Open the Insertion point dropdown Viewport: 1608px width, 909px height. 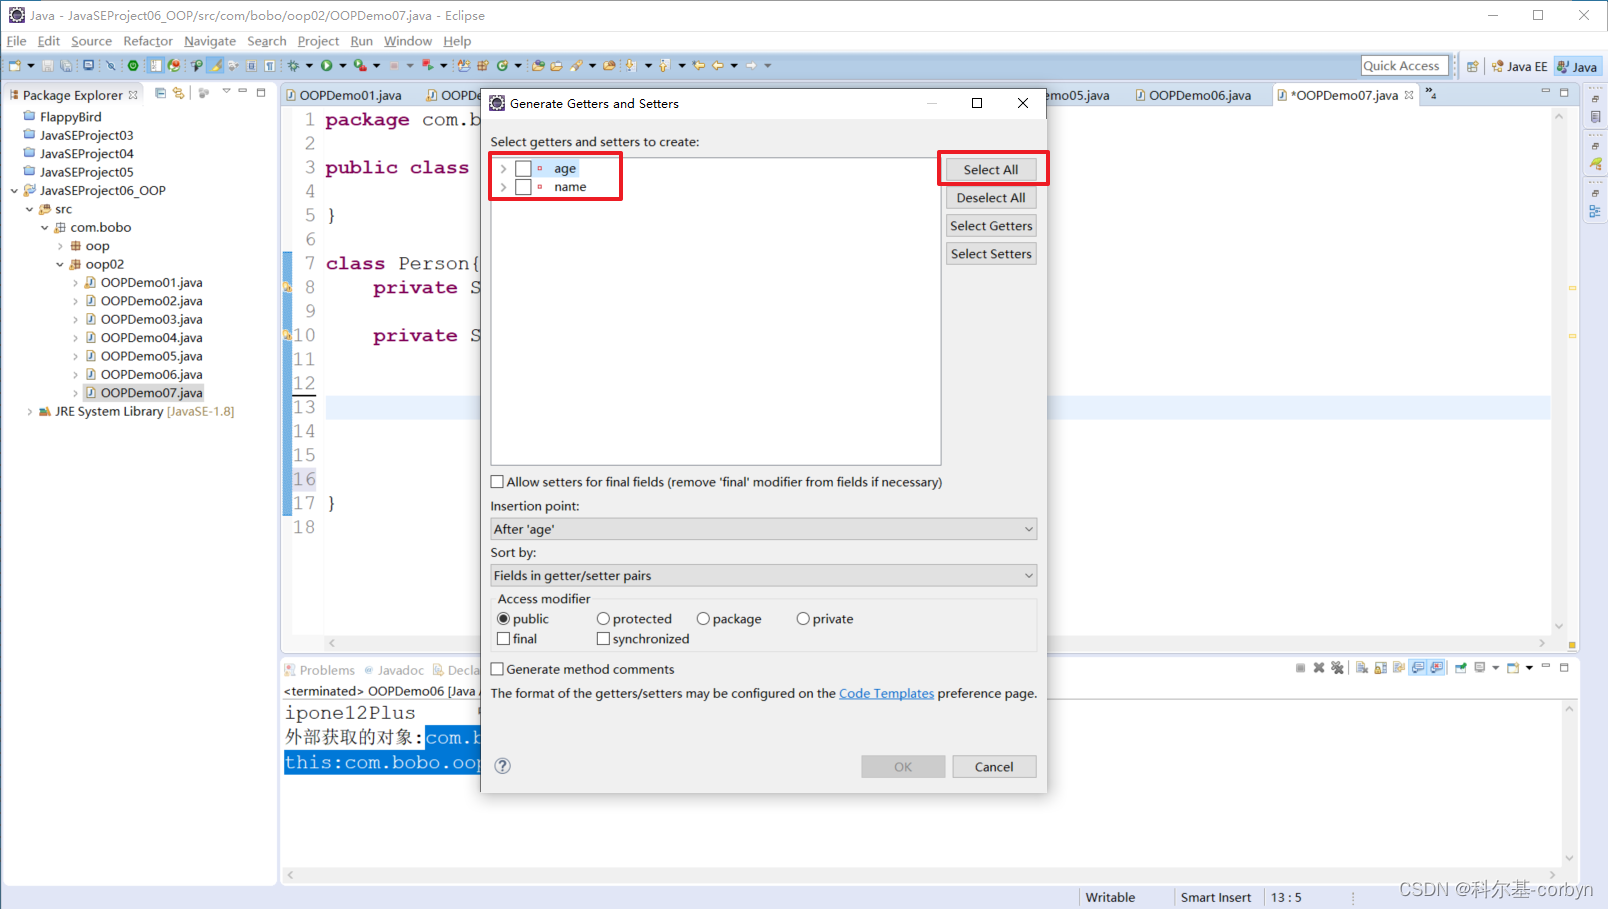[x=763, y=529]
